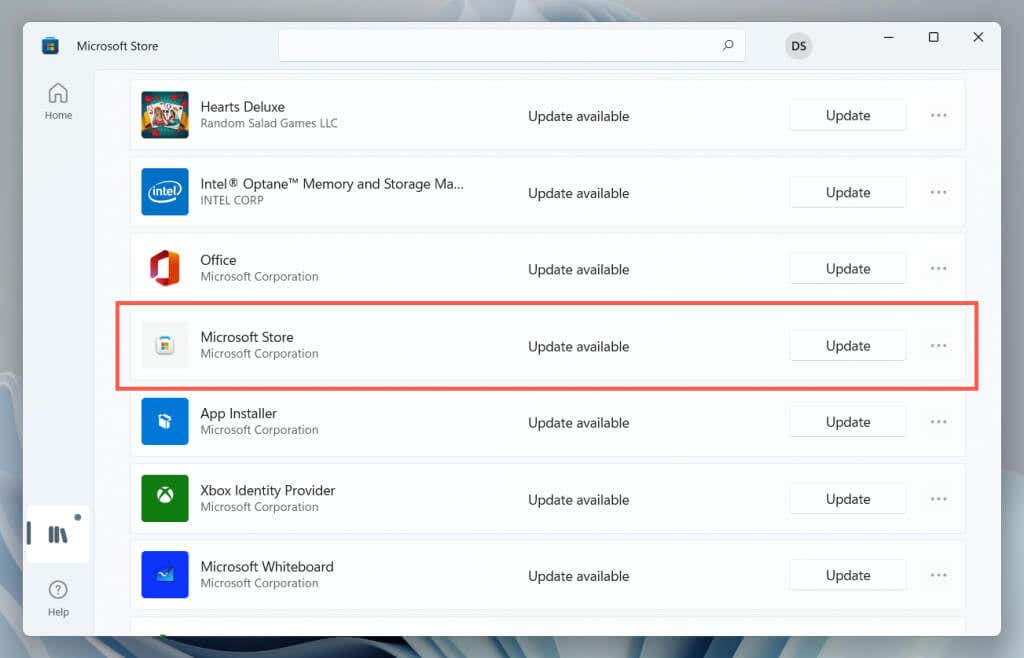Open the Library section in sidebar
The height and width of the screenshot is (658, 1024).
point(58,534)
